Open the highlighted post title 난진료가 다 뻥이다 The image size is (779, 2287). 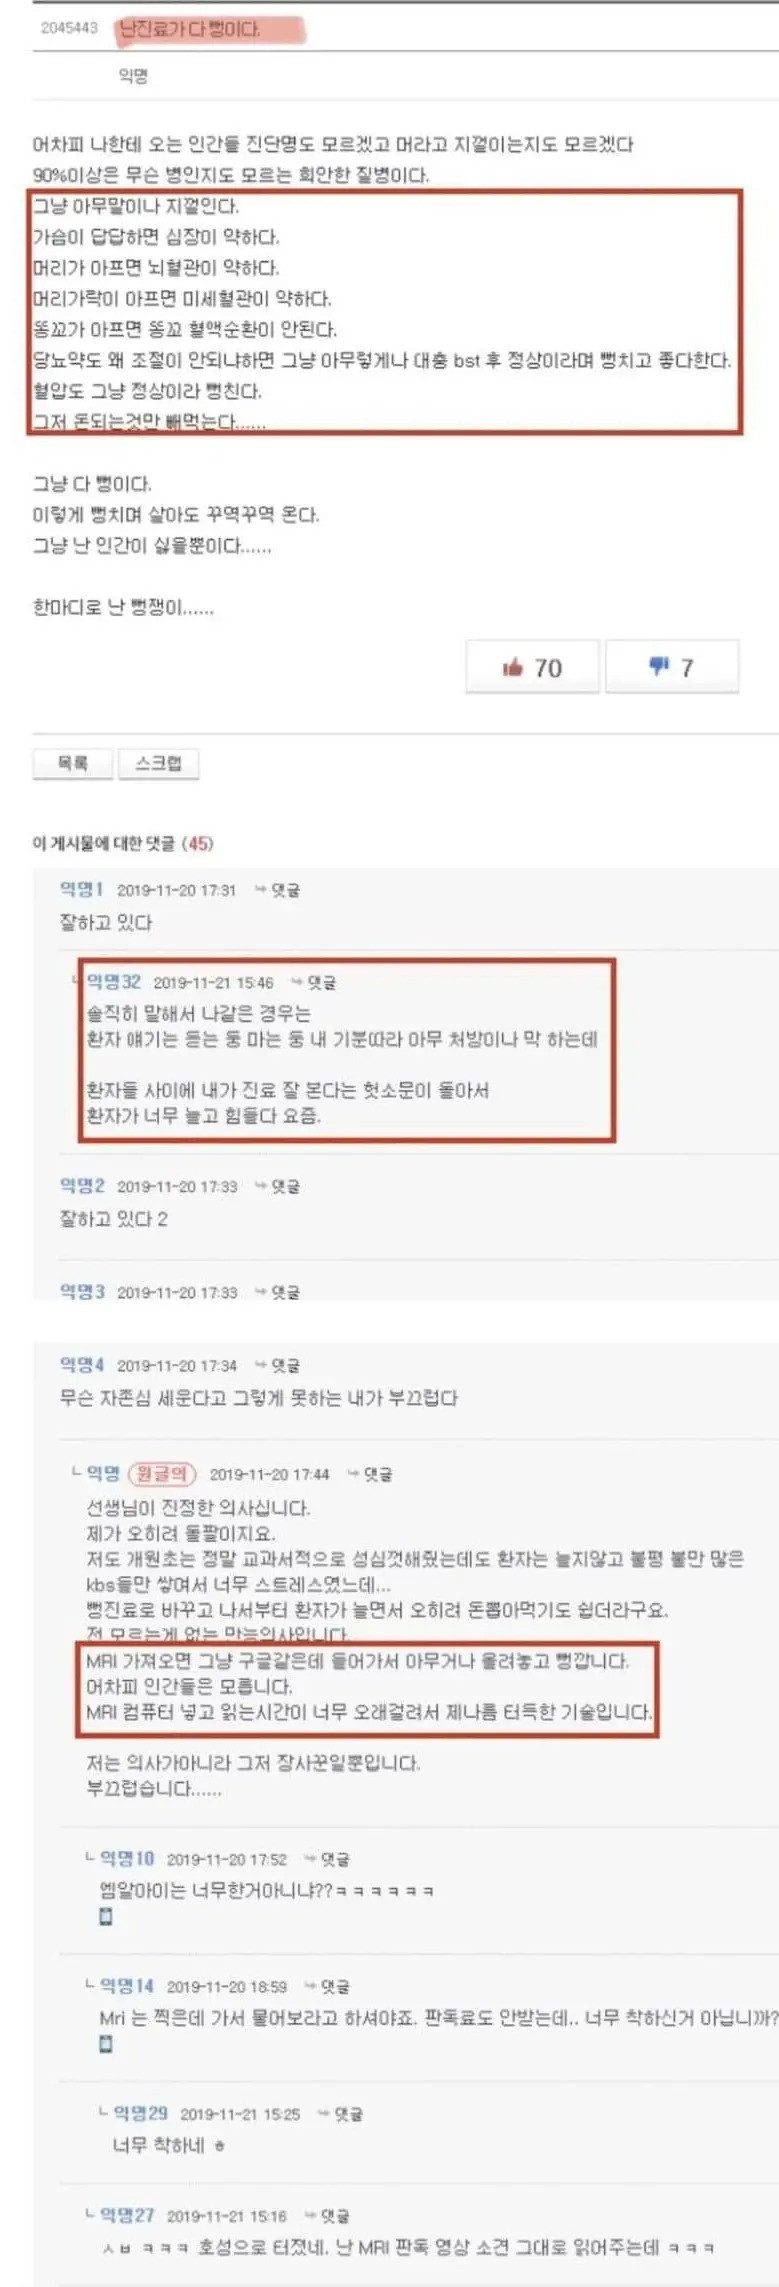pos(190,29)
